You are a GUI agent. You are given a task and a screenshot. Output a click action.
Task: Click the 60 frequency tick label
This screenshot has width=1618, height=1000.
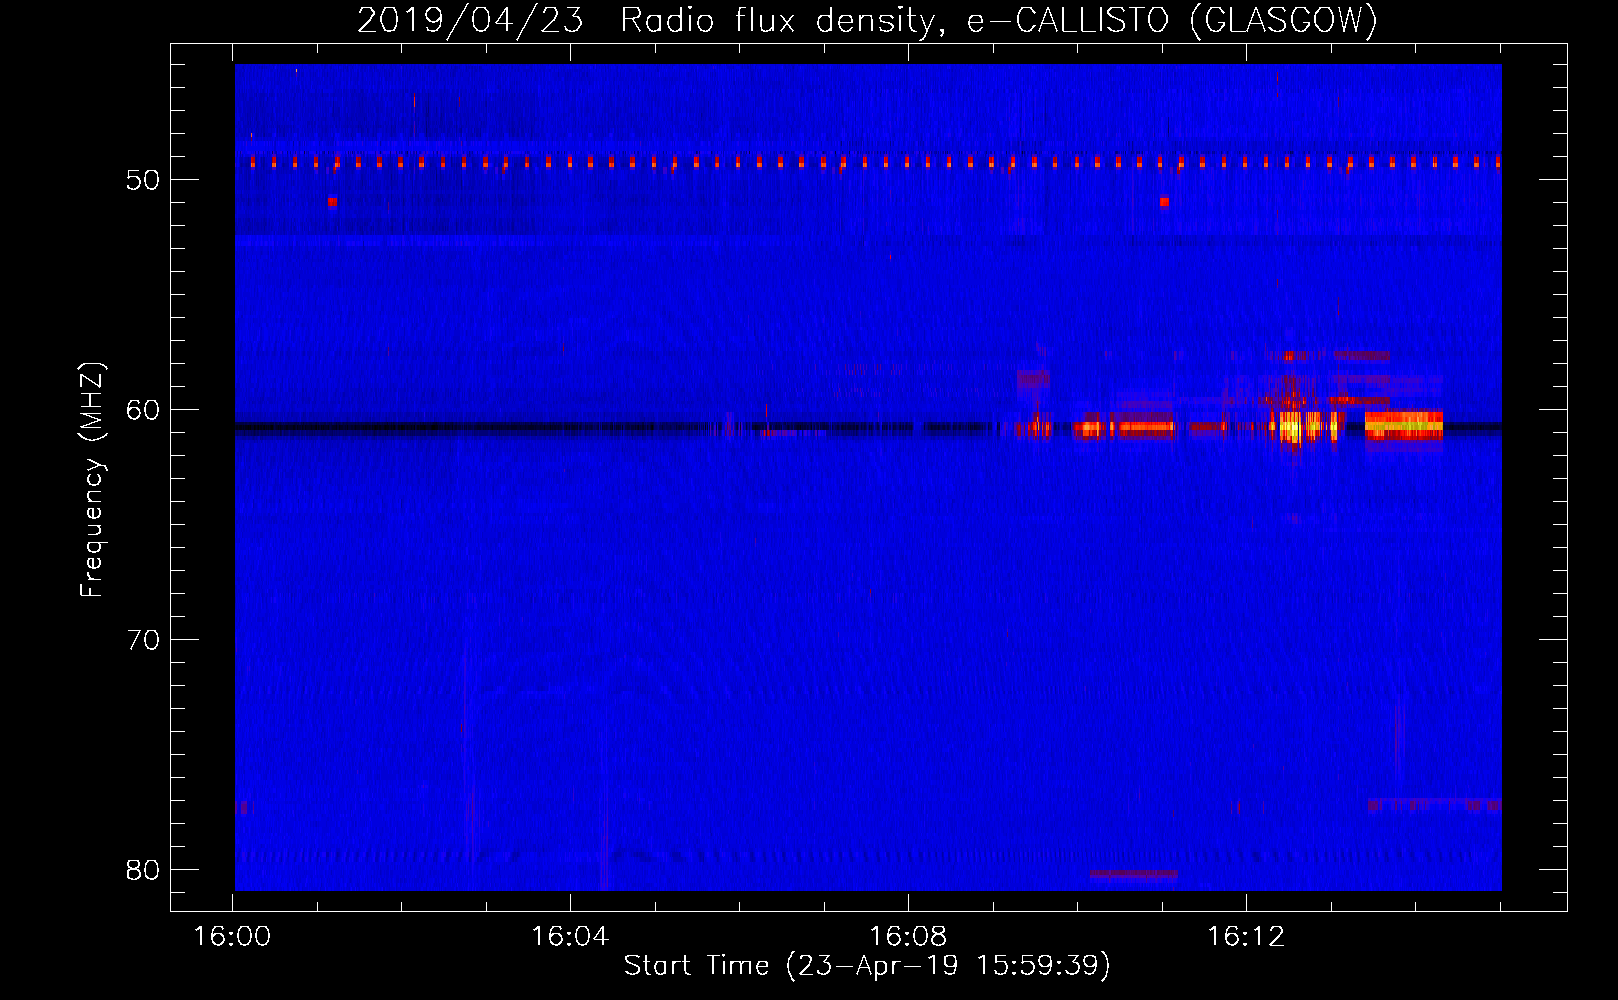tap(143, 410)
